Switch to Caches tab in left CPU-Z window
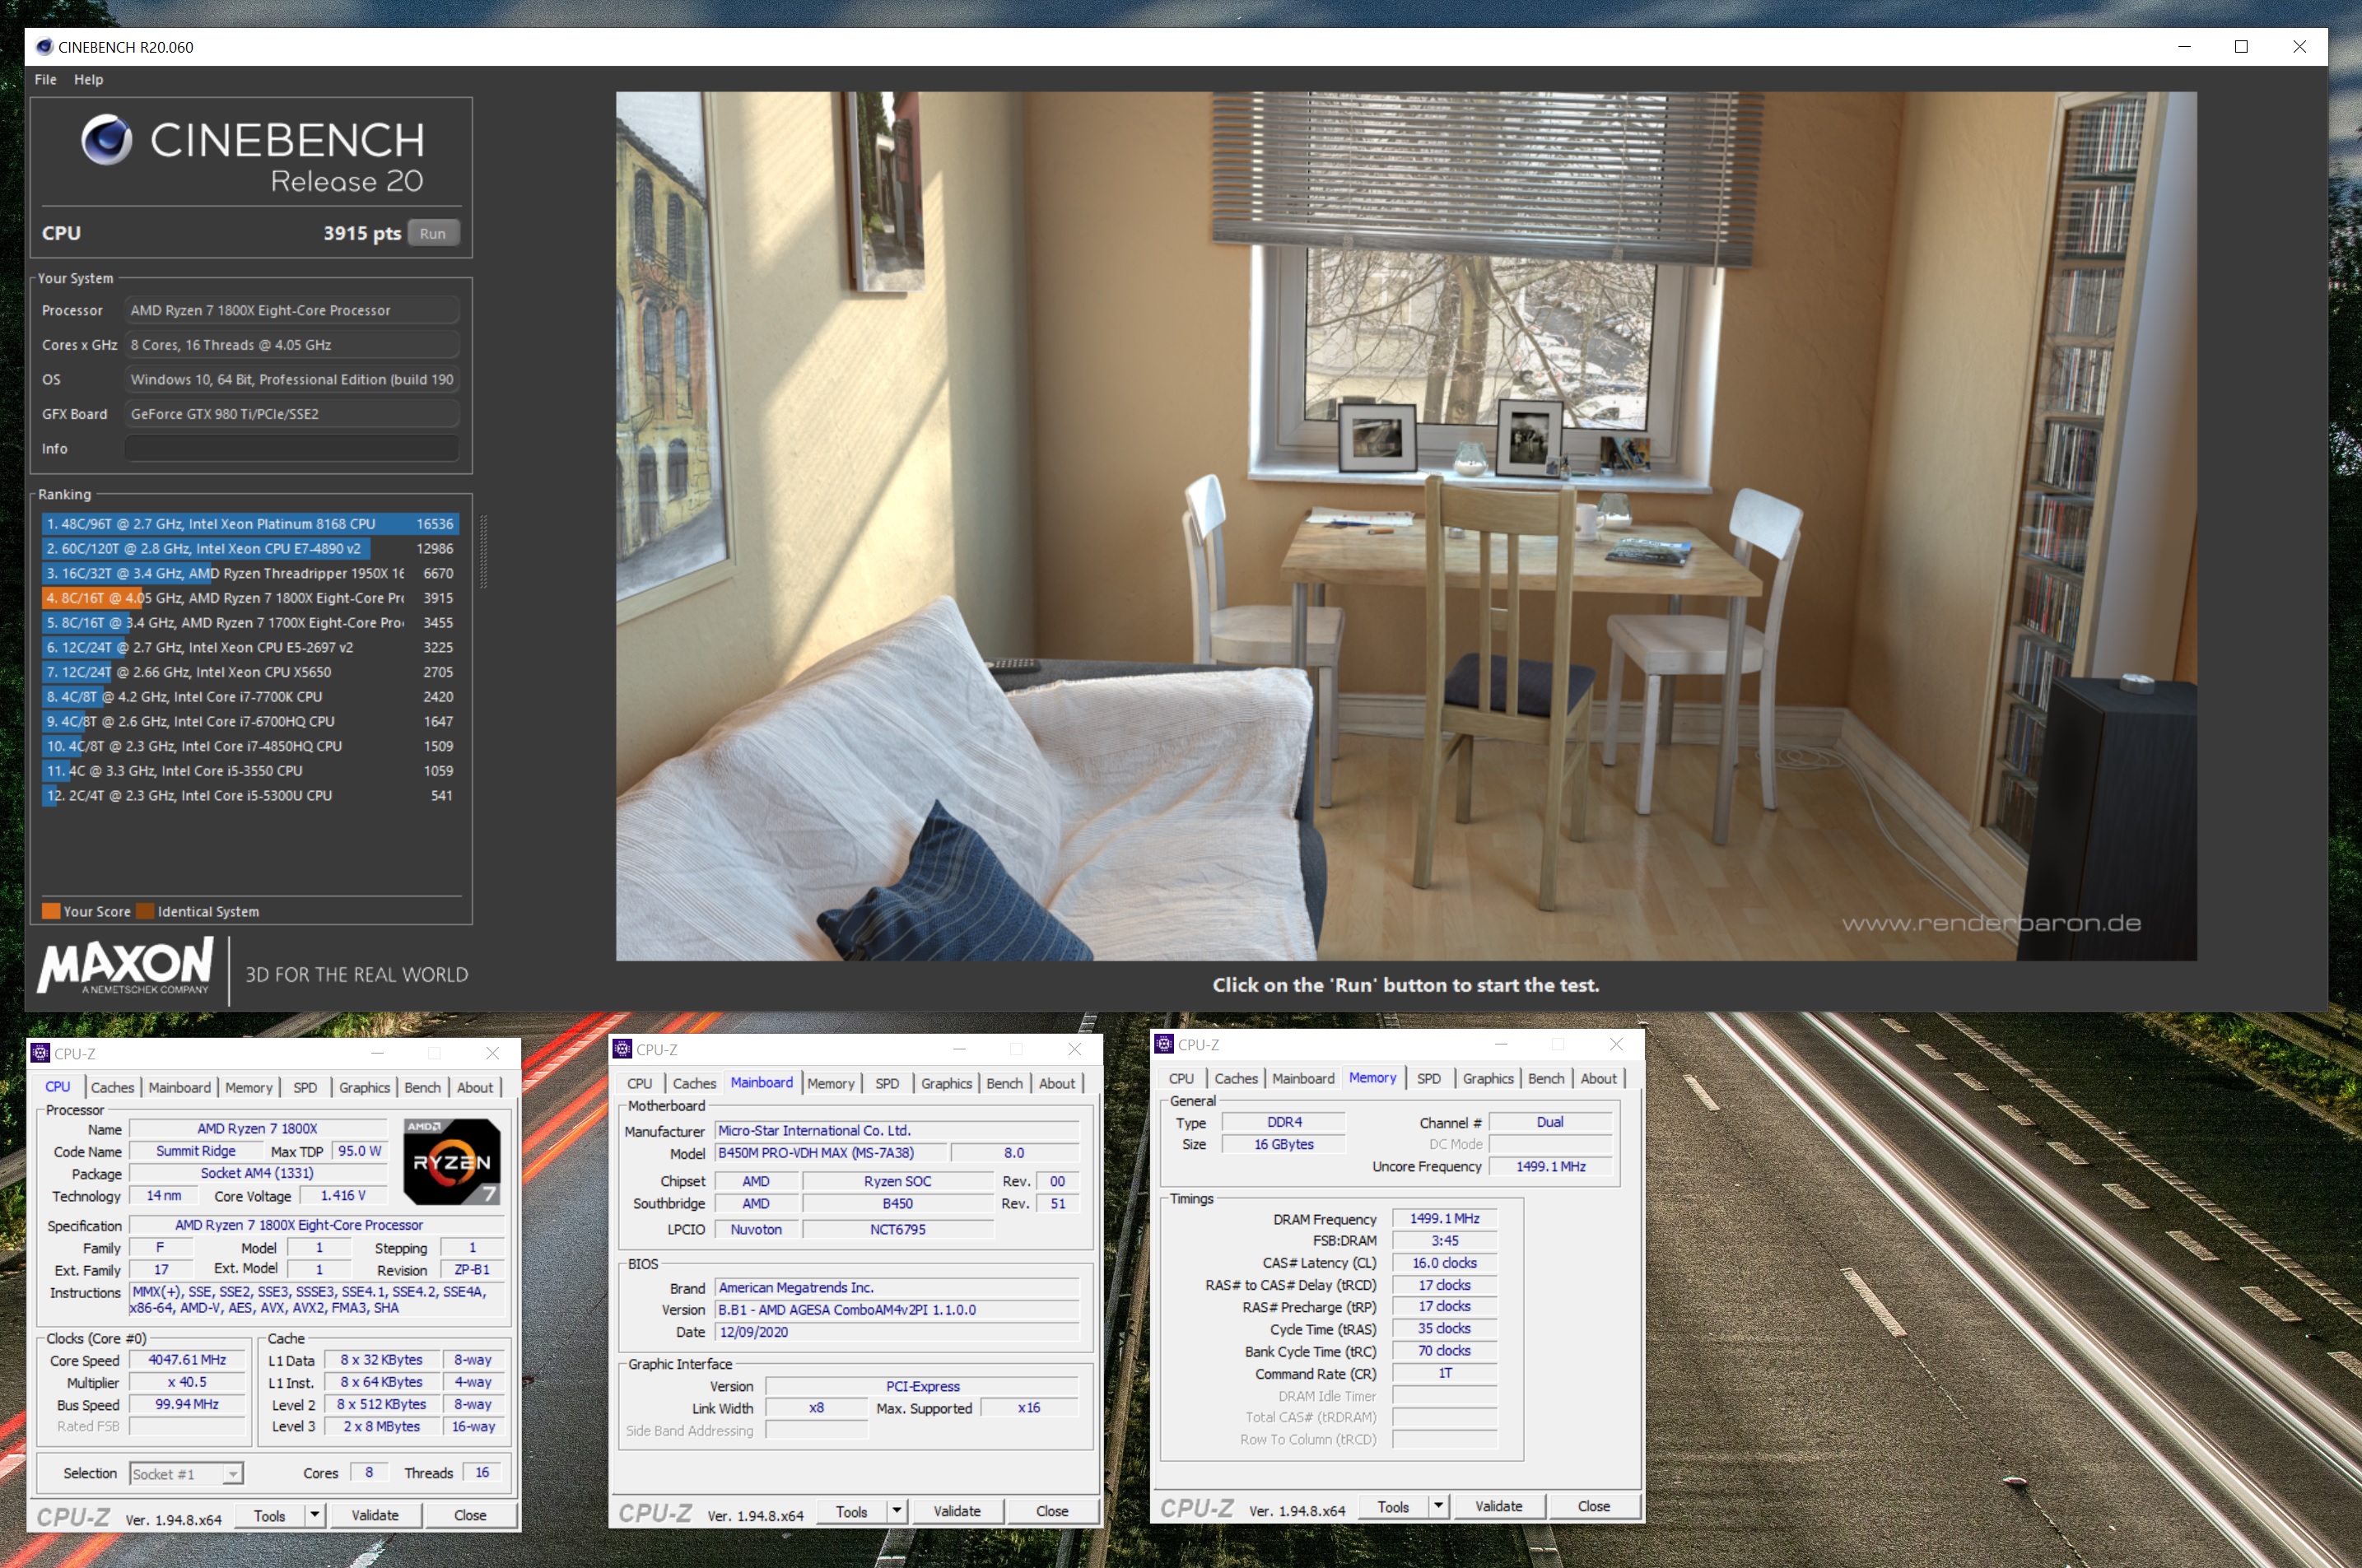The image size is (2362, 1568). coord(112,1087)
